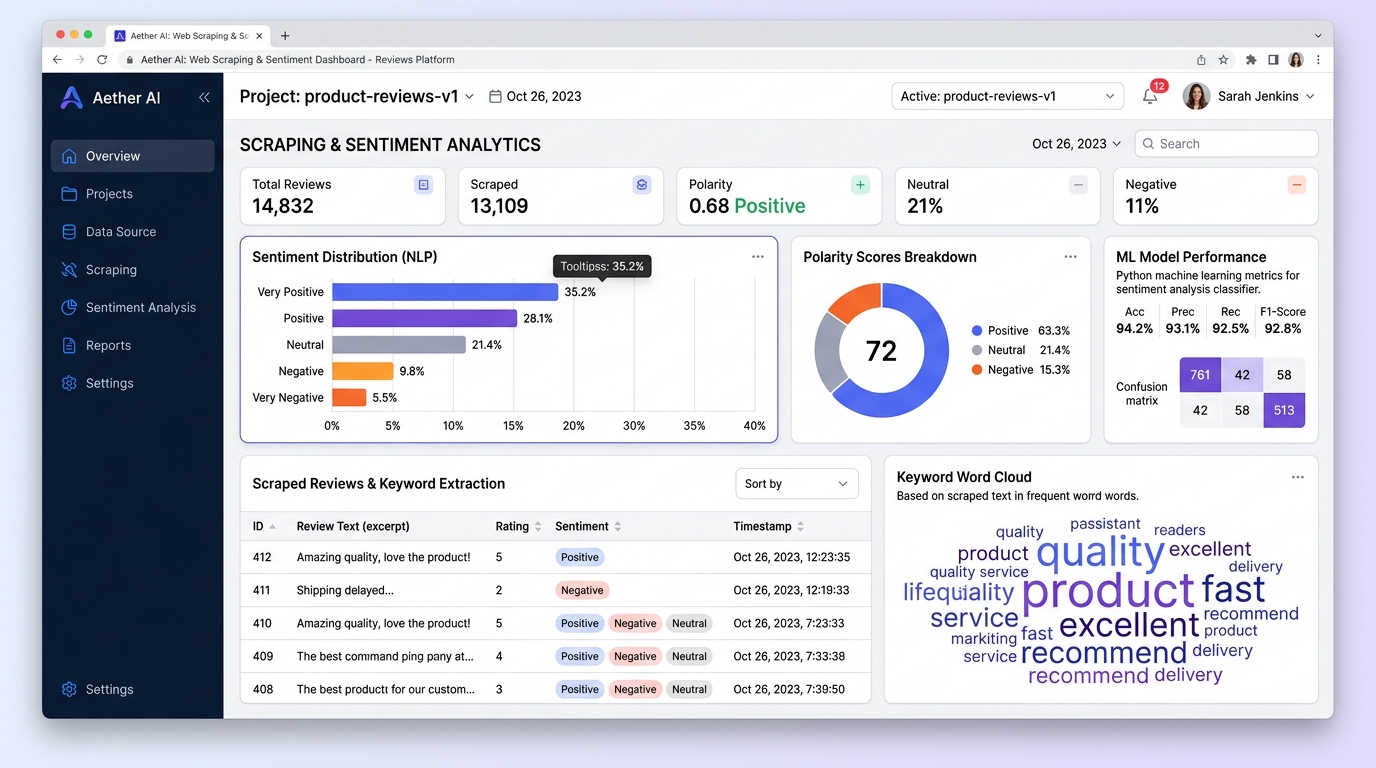This screenshot has height=768, width=1376.
Task: Click the Neutral card minus icon
Action: [1078, 185]
